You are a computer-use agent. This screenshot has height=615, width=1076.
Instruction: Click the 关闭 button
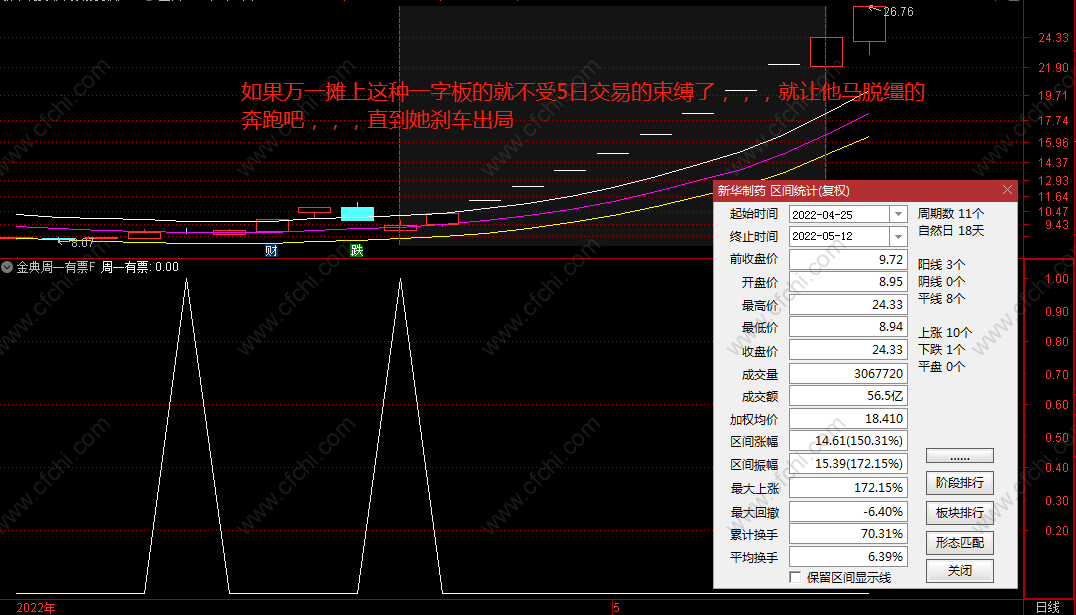point(959,570)
